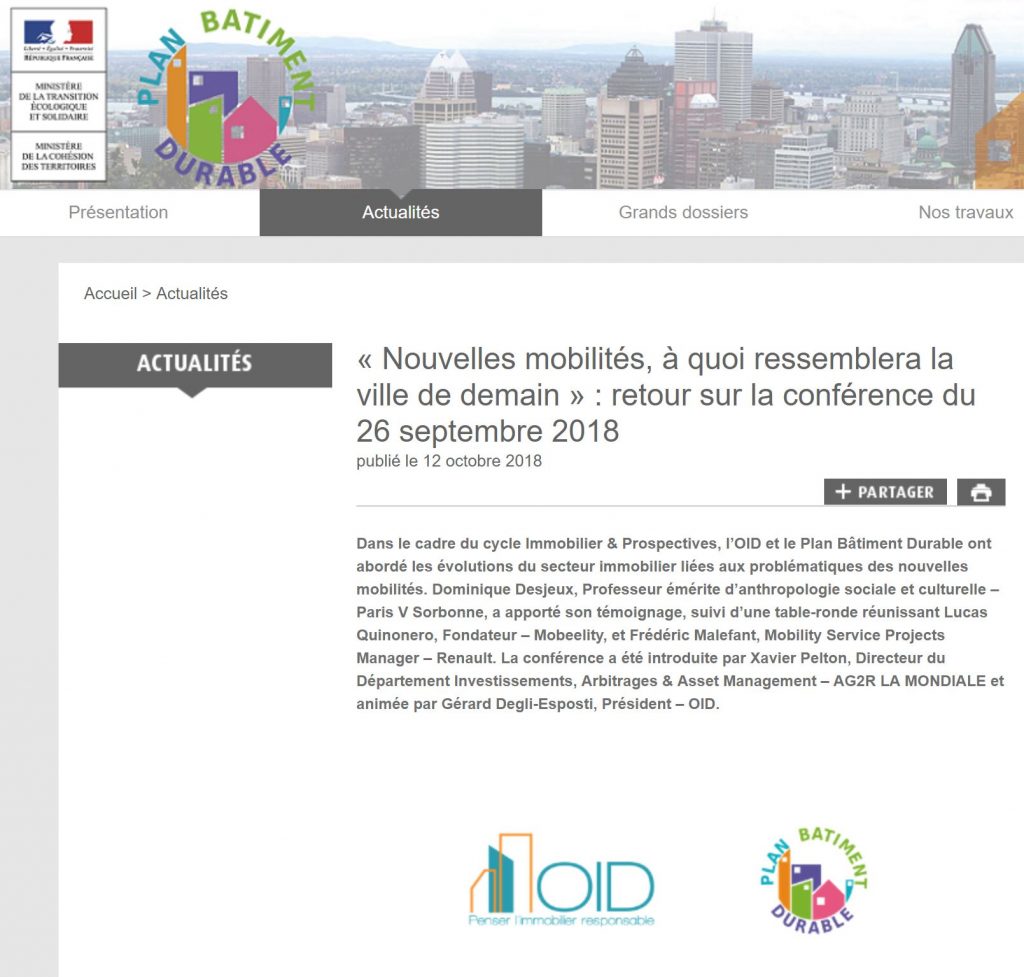The height and width of the screenshot is (977, 1024).
Task: Click the plus icon on Partager
Action: [x=843, y=492]
